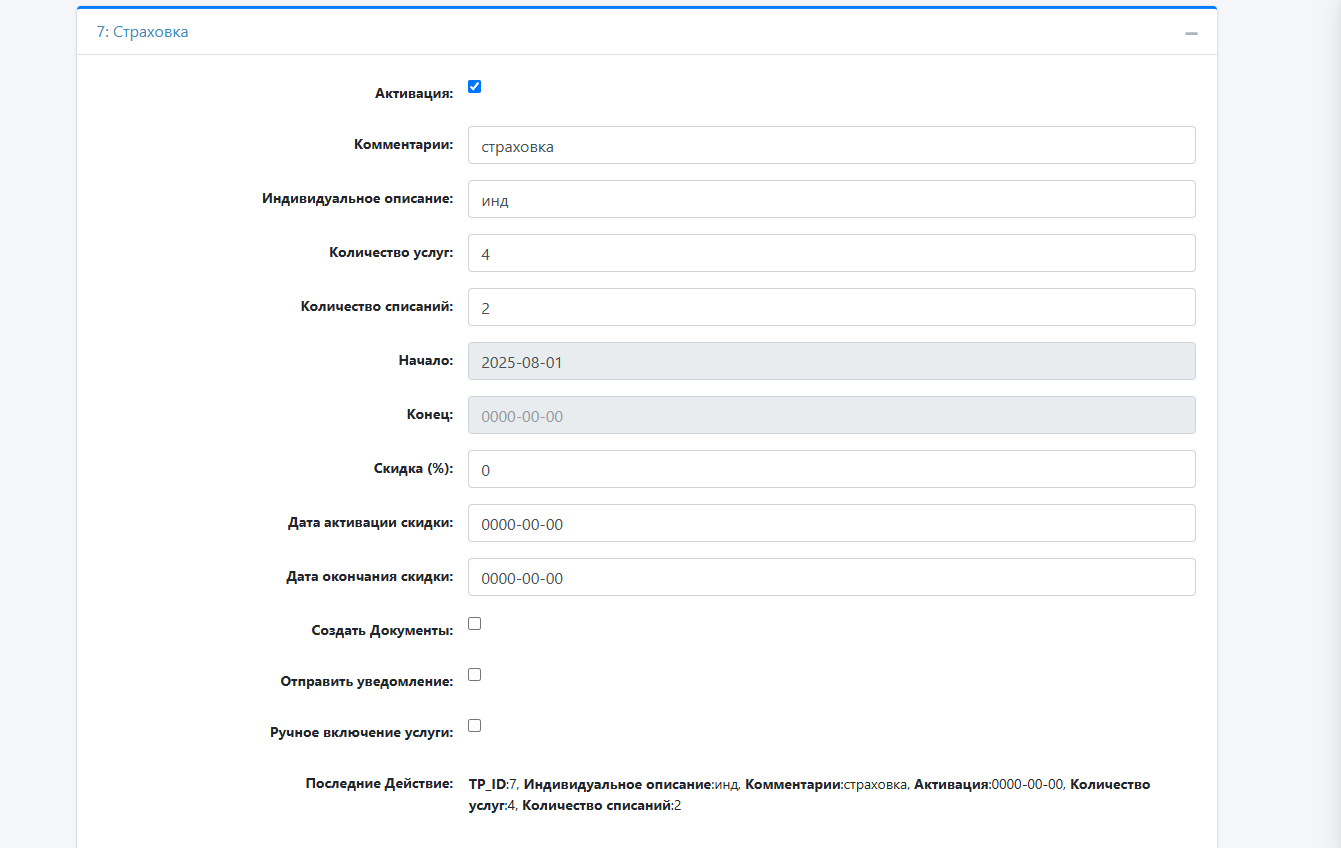Click the Отправить уведомление label
This screenshot has width=1341, height=848.
pyautogui.click(x=367, y=681)
